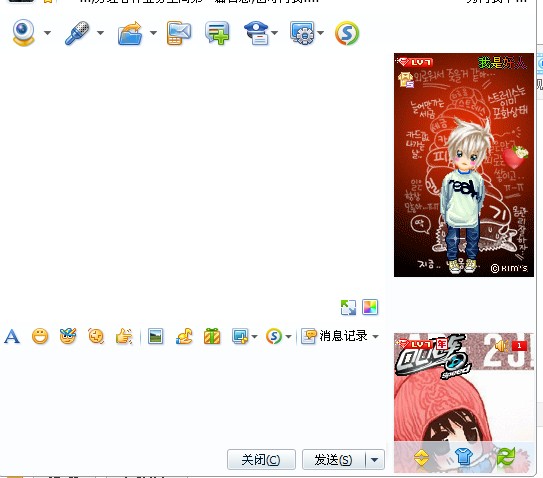The width and height of the screenshot is (543, 478).
Task: Click the 关闭(C) button
Action: click(261, 460)
